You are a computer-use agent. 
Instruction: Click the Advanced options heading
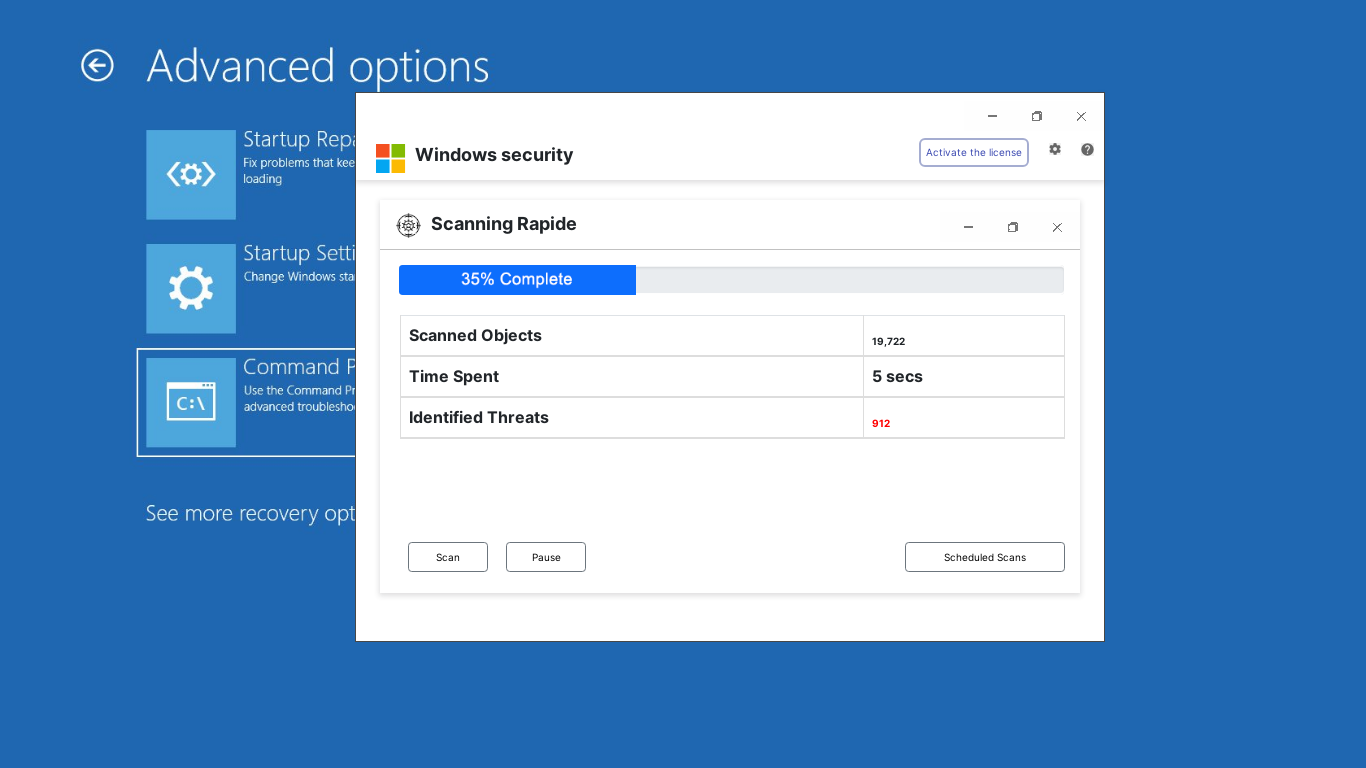coord(318,66)
